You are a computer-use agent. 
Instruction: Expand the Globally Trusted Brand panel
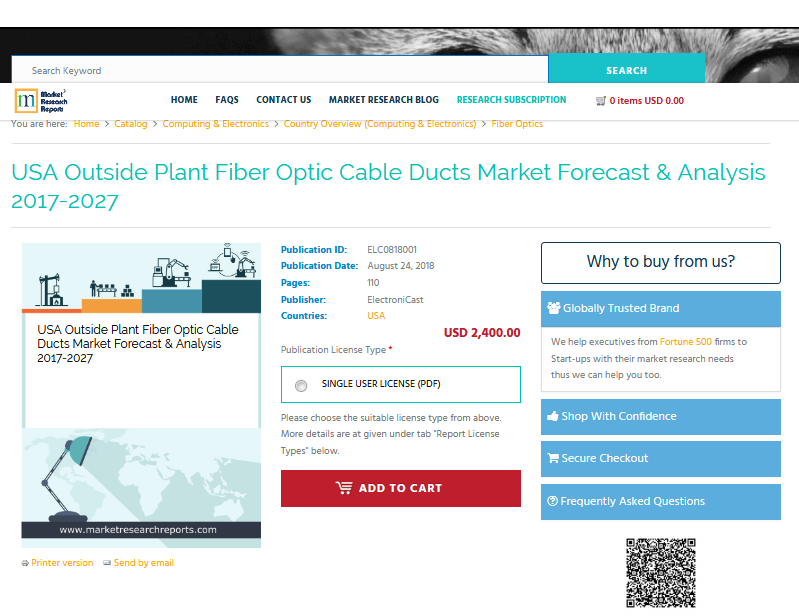(660, 309)
